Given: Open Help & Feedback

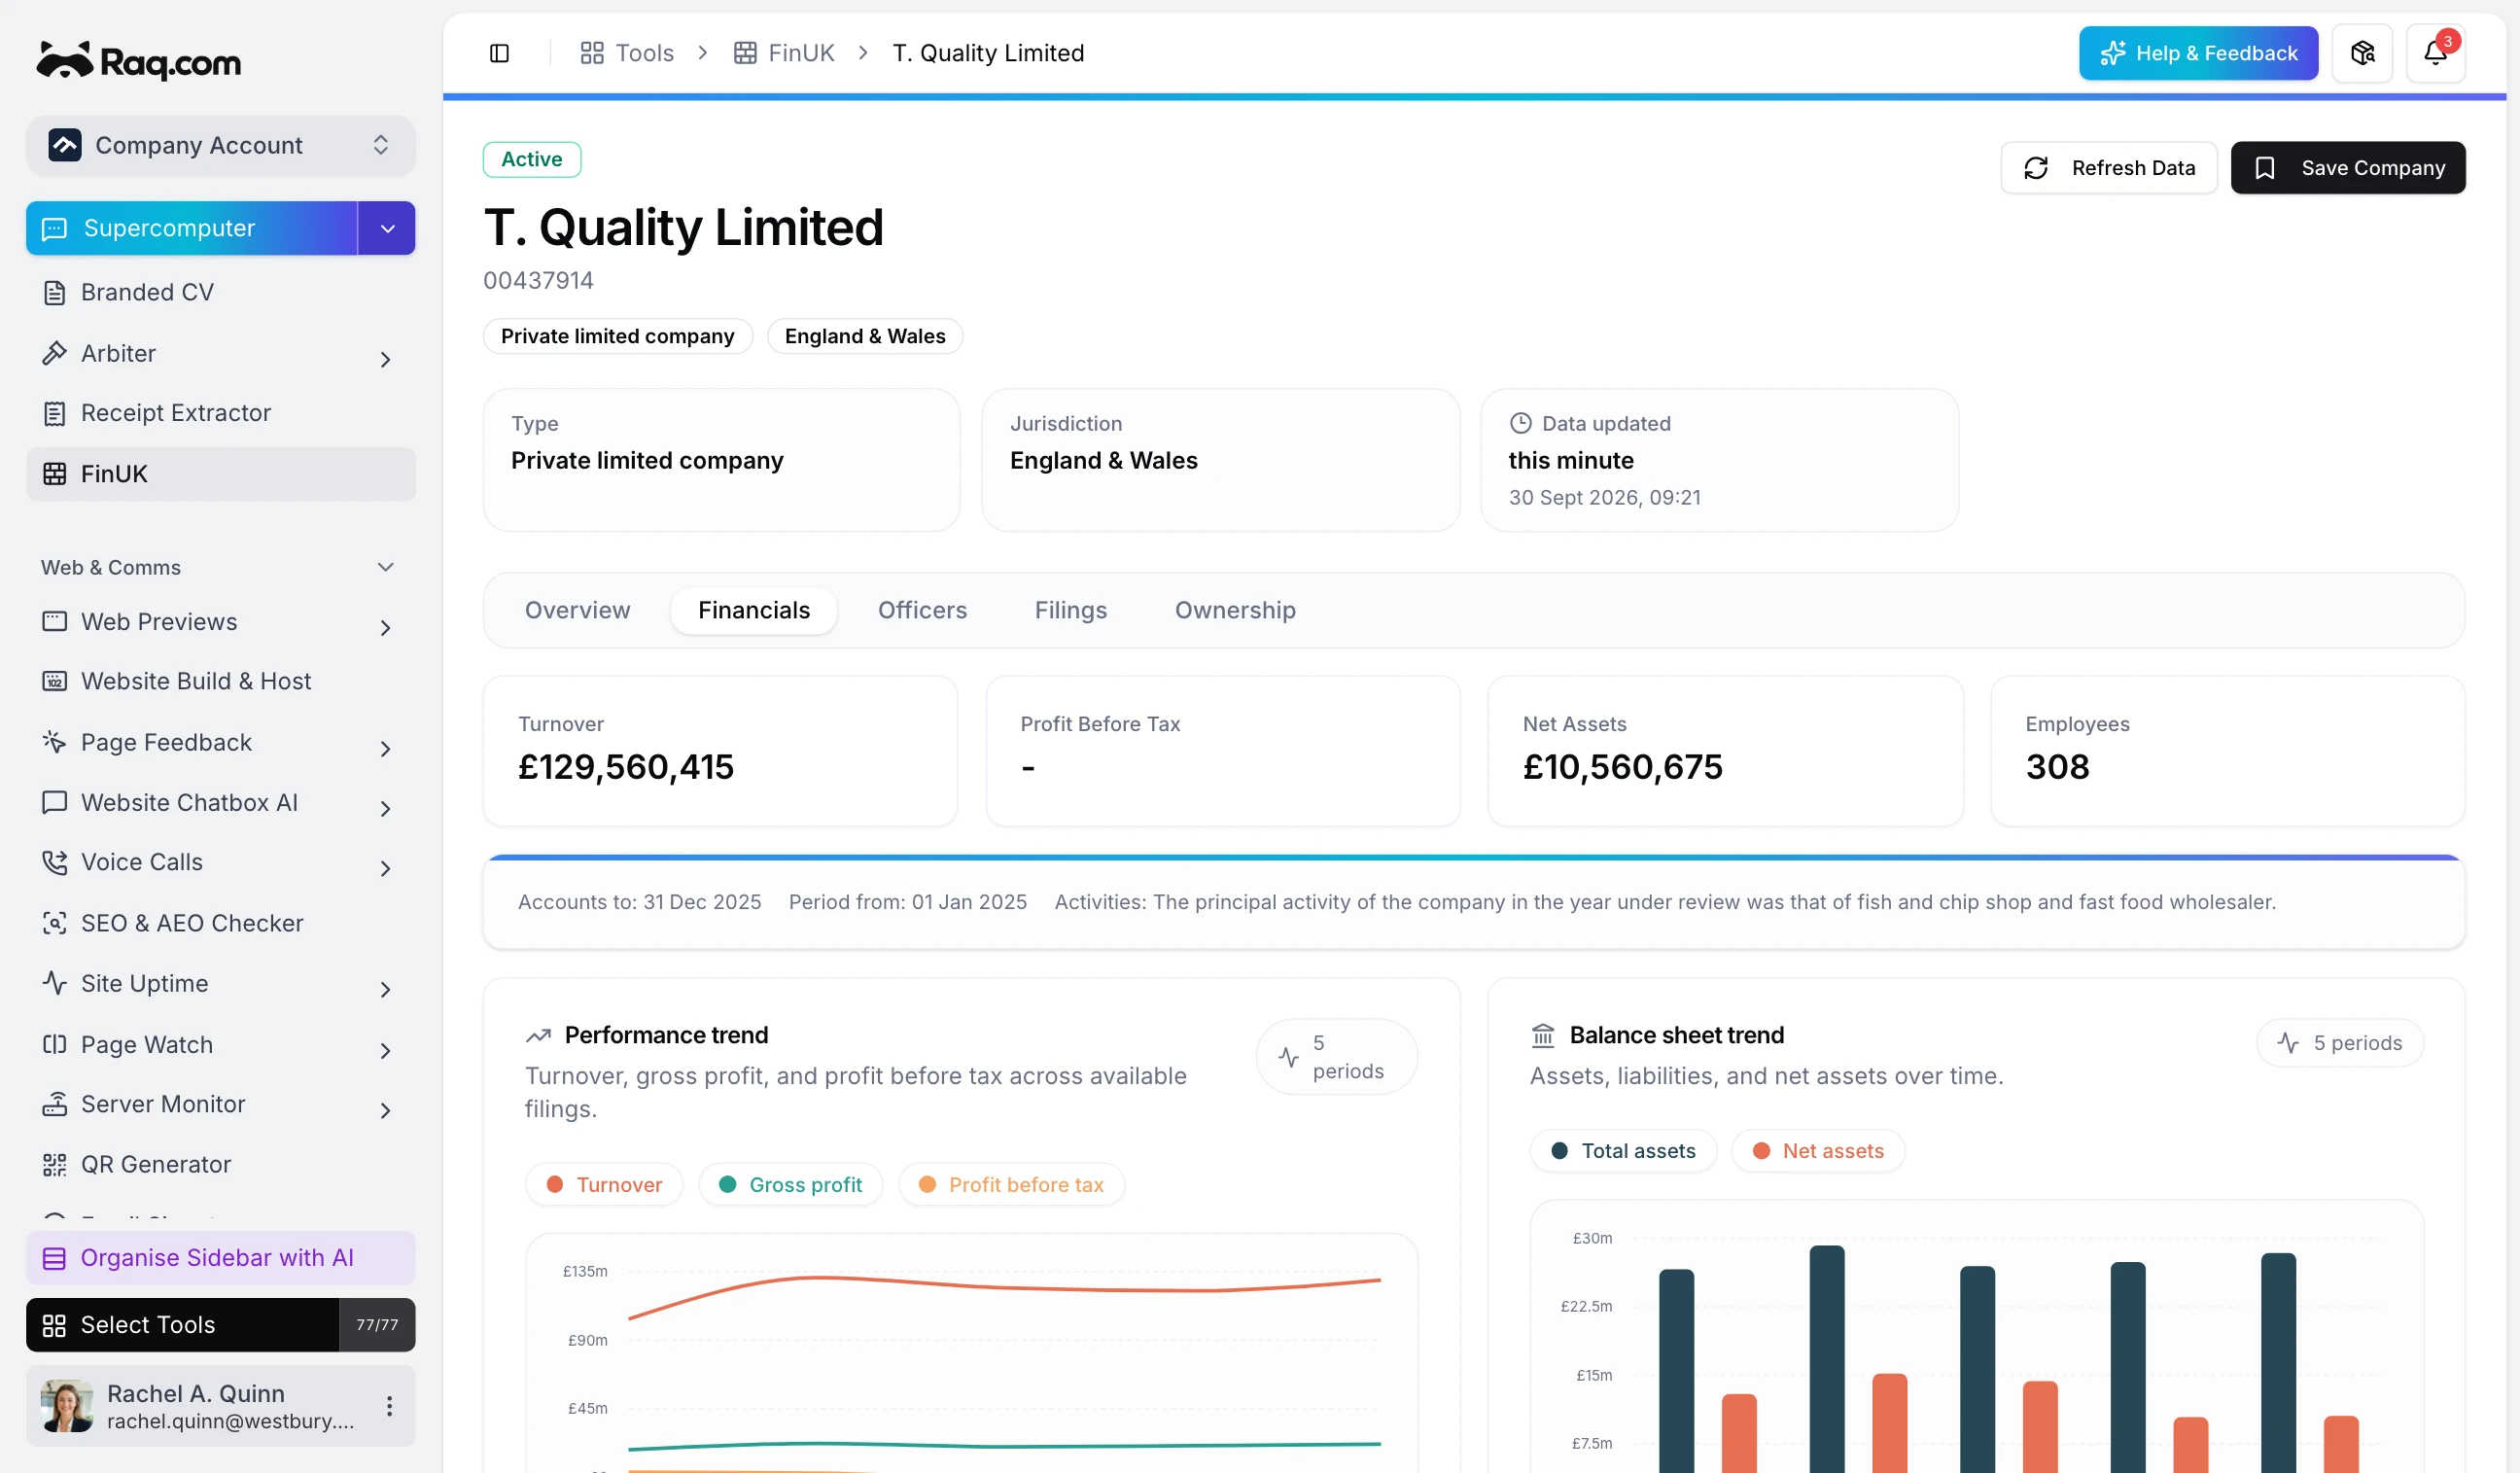Looking at the screenshot, I should [2198, 53].
